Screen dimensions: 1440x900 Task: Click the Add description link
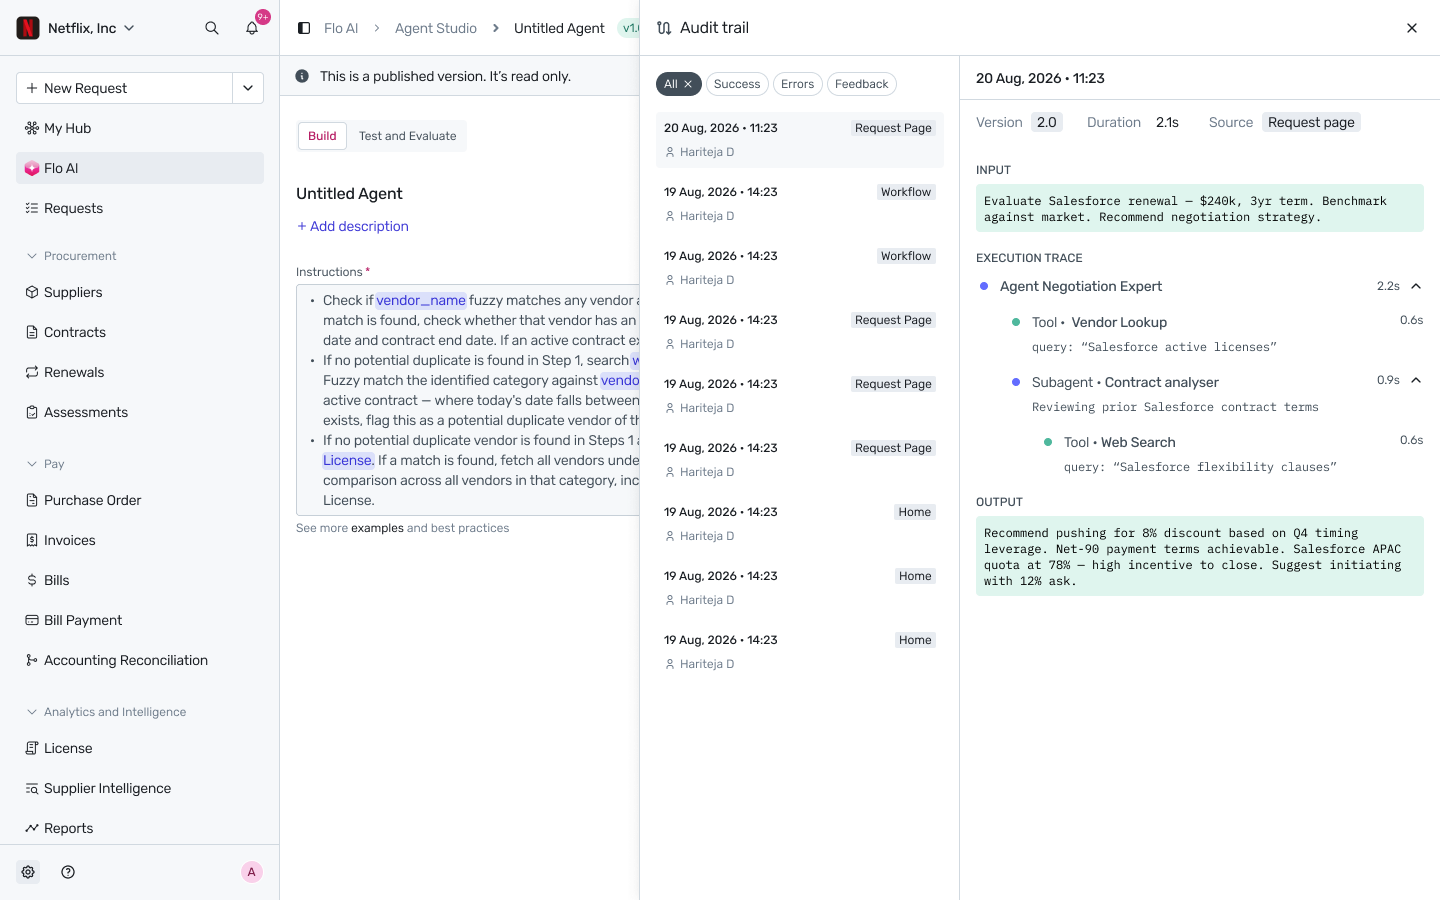(x=353, y=226)
